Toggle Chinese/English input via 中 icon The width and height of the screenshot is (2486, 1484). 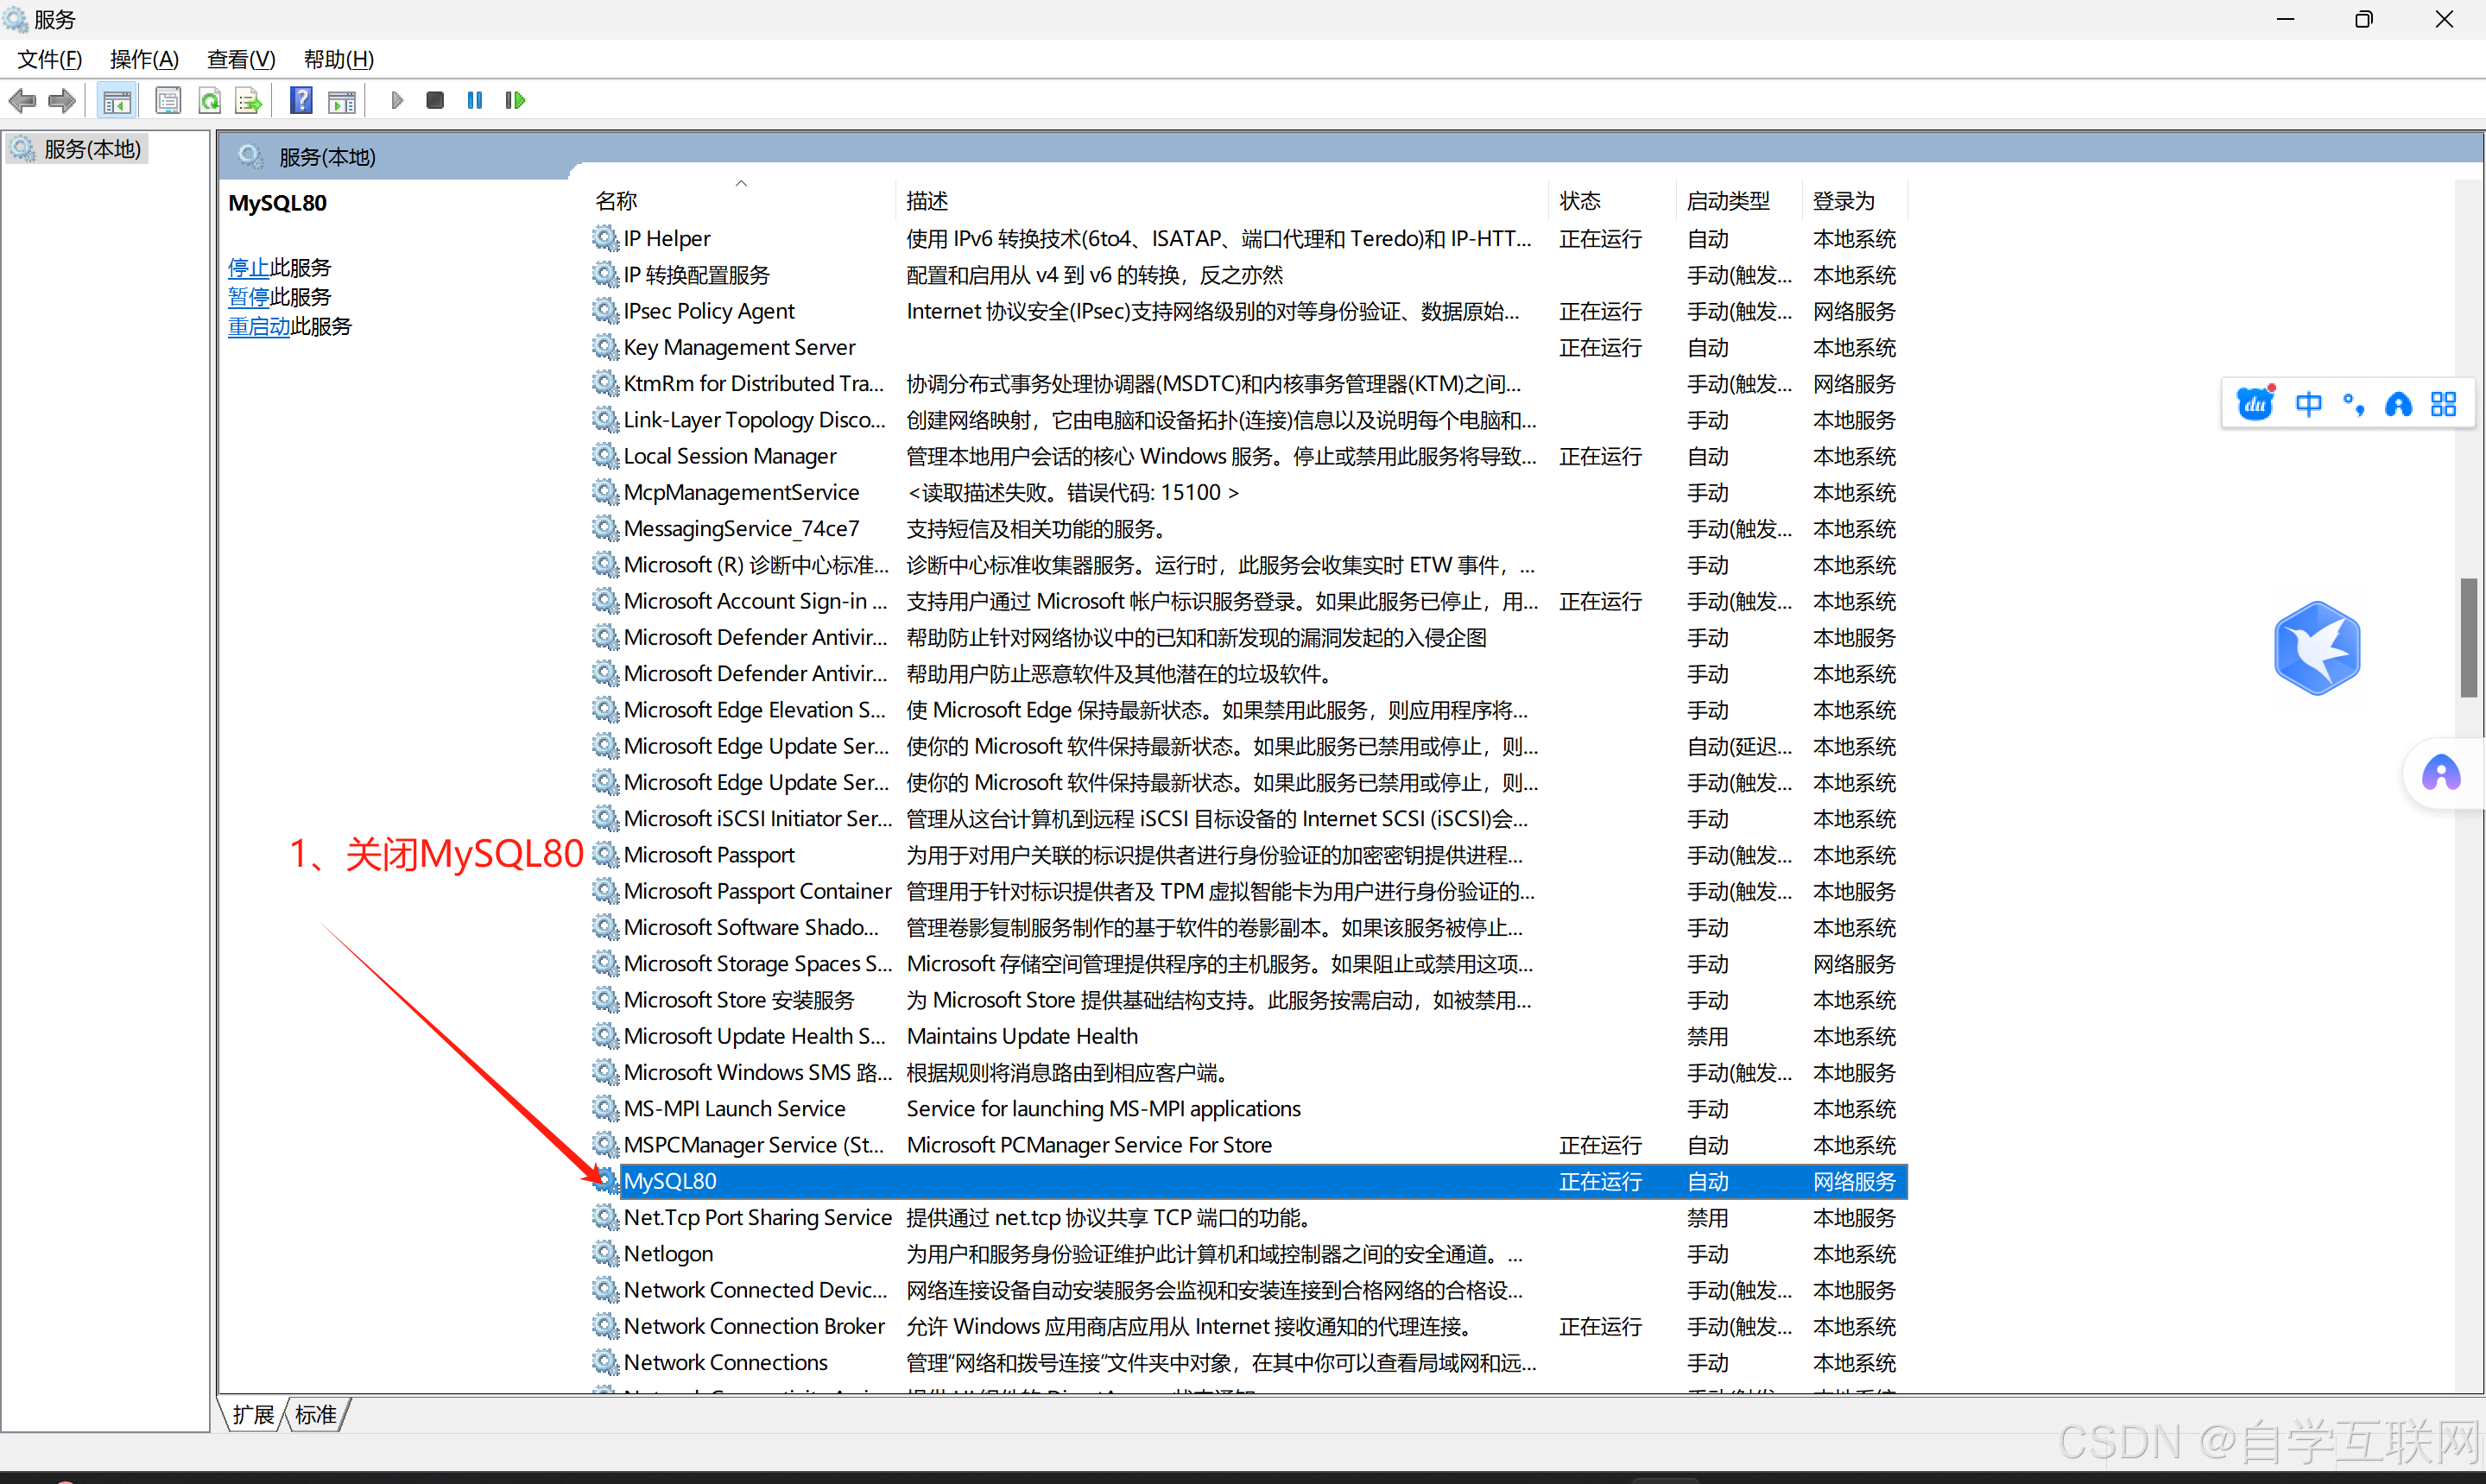point(2309,403)
